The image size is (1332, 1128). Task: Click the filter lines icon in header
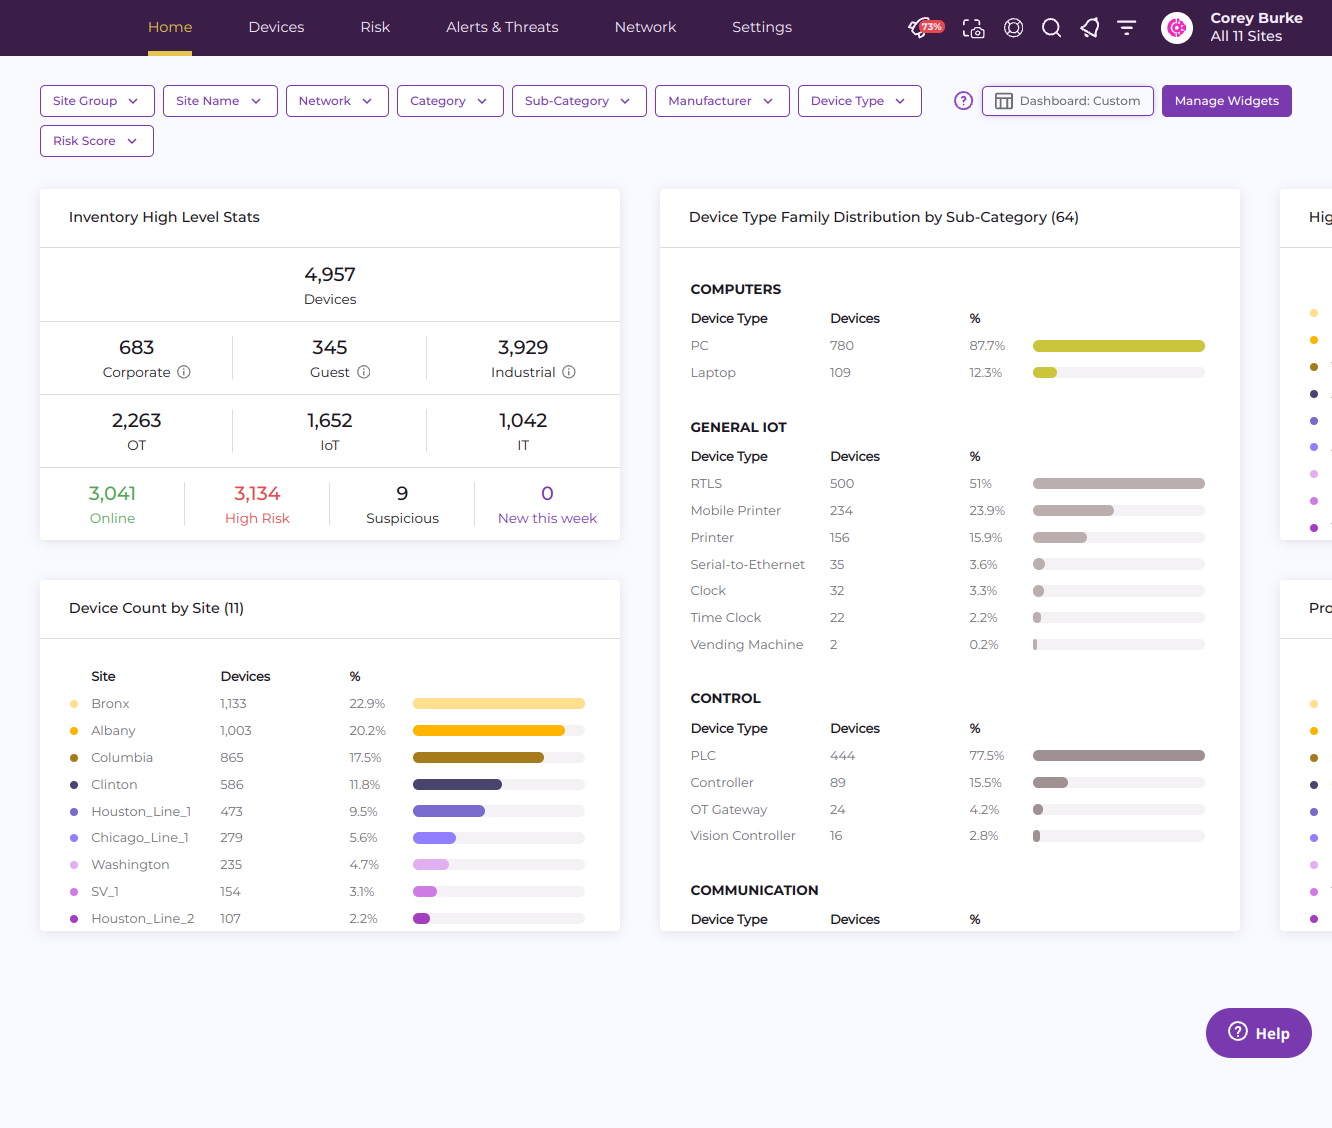click(1127, 28)
